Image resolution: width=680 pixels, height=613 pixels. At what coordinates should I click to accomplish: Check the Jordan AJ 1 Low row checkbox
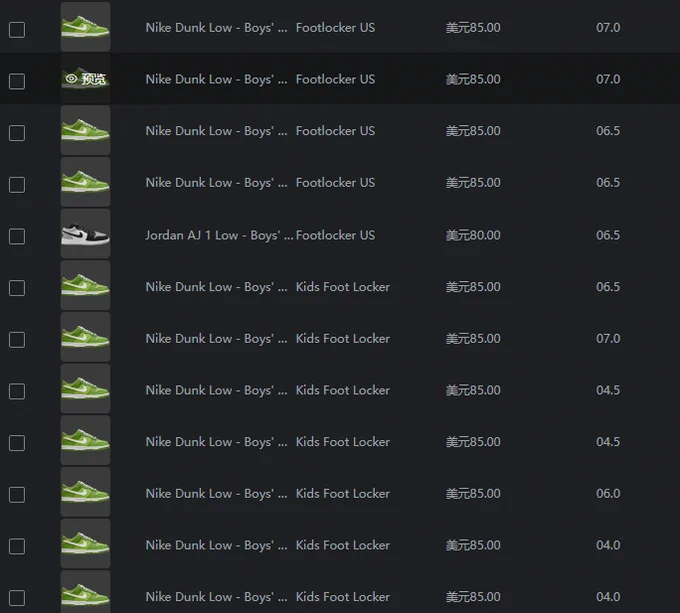(x=17, y=236)
